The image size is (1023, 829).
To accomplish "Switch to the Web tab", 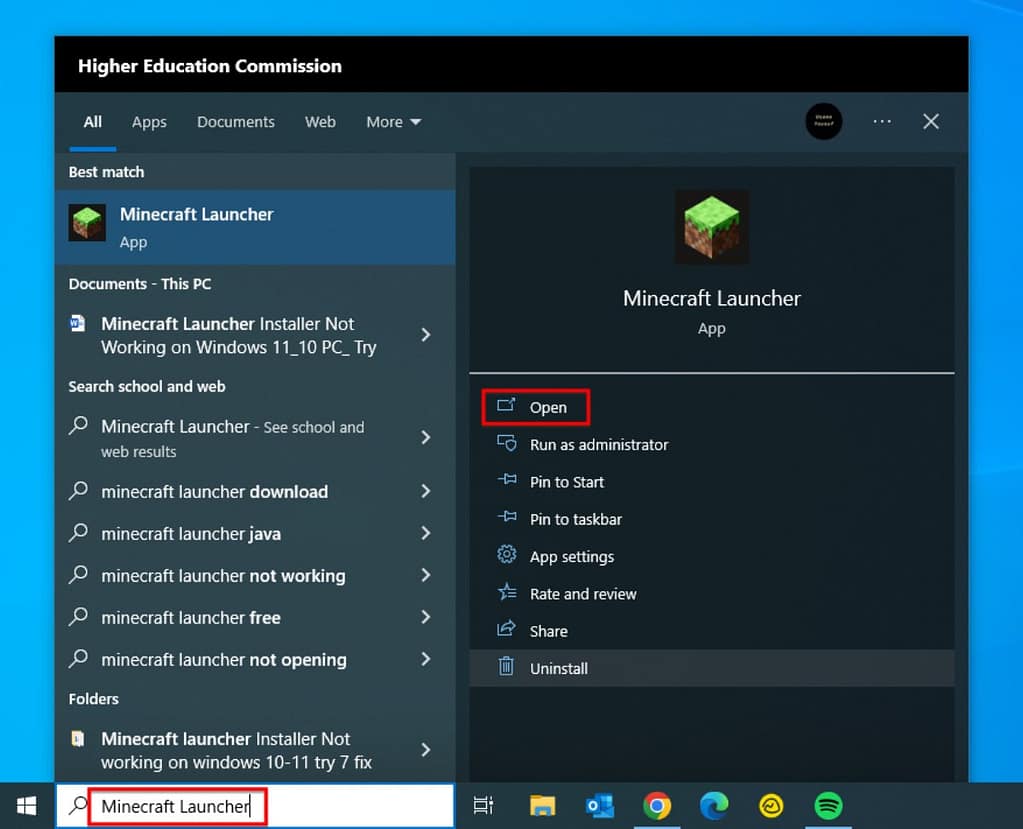I will click(x=320, y=122).
